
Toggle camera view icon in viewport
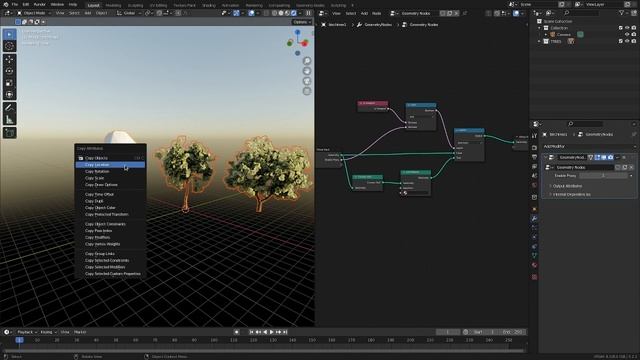pyautogui.click(x=307, y=81)
